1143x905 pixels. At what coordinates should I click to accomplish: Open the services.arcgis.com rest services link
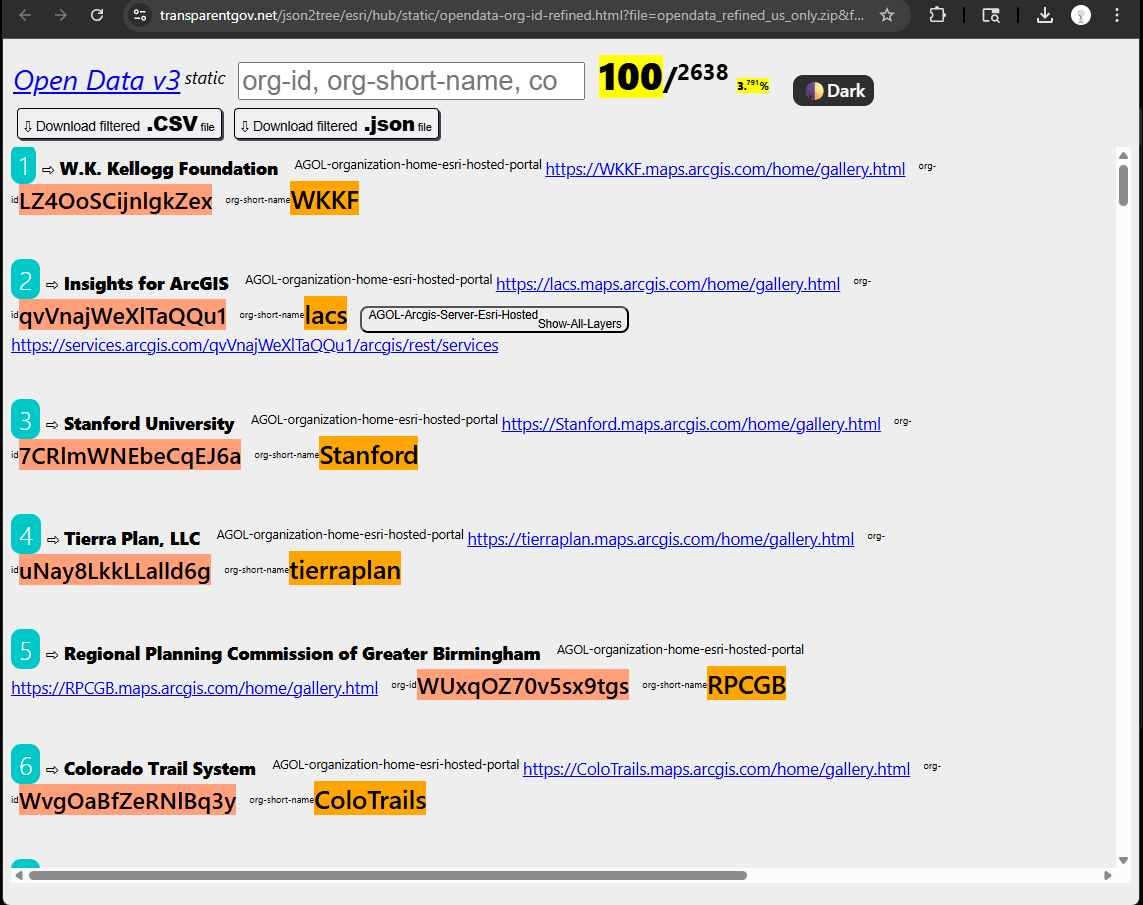click(254, 345)
